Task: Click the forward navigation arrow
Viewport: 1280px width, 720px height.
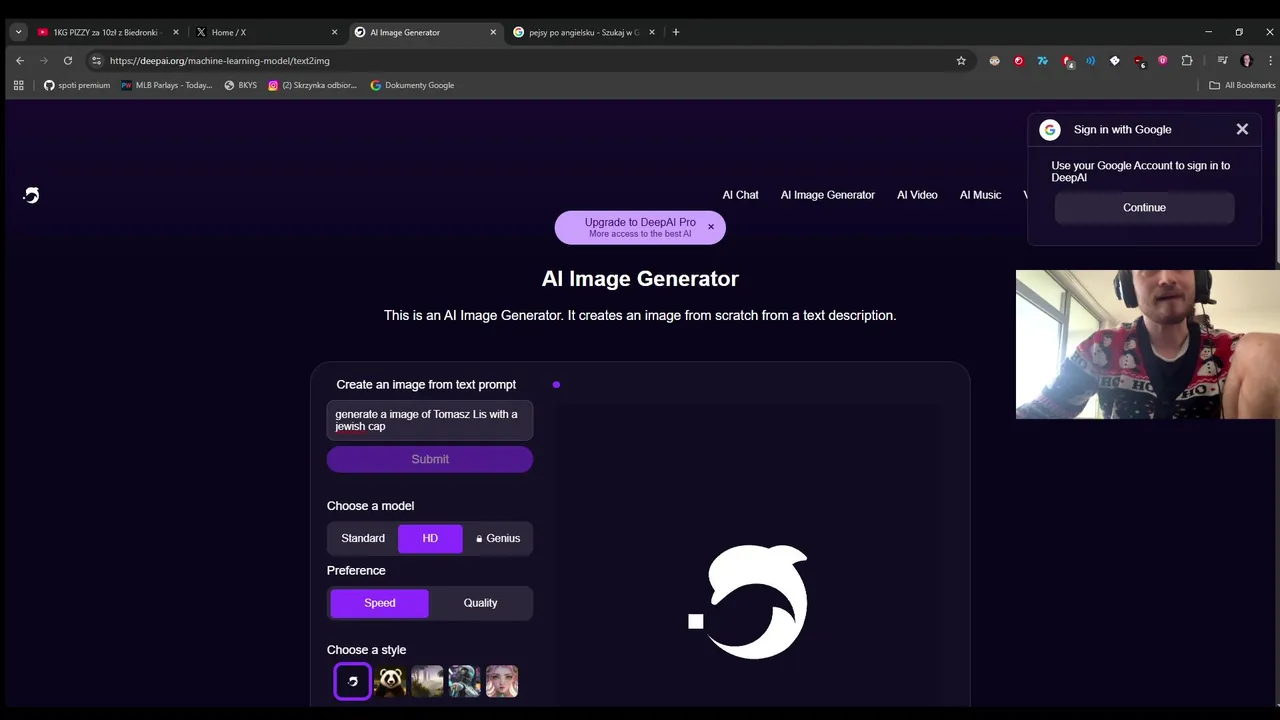Action: click(x=44, y=60)
